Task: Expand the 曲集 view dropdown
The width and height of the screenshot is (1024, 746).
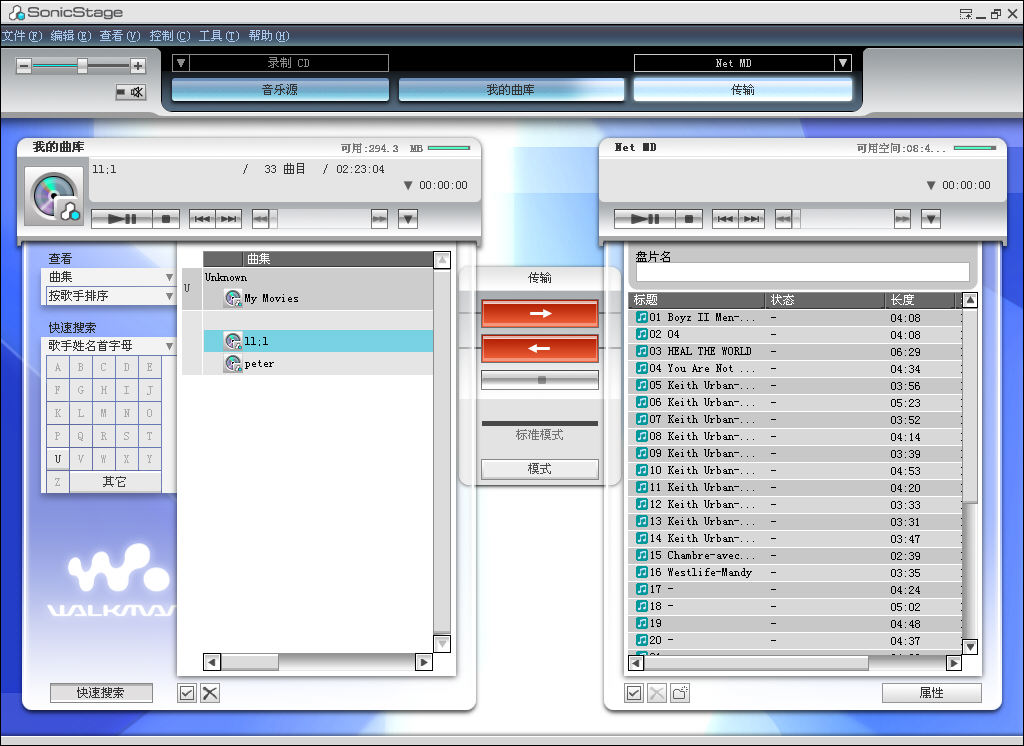Action: pyautogui.click(x=169, y=277)
